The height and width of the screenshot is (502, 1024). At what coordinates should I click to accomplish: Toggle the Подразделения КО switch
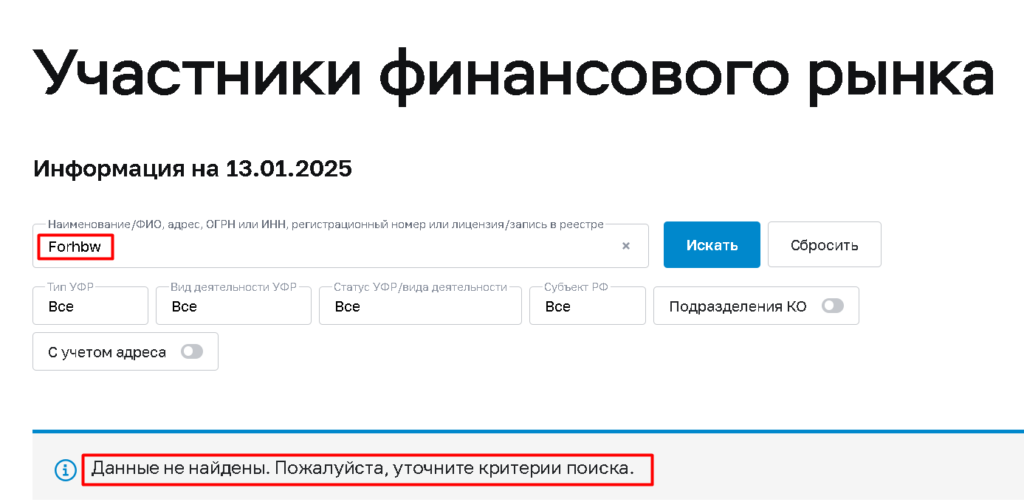pos(832,306)
